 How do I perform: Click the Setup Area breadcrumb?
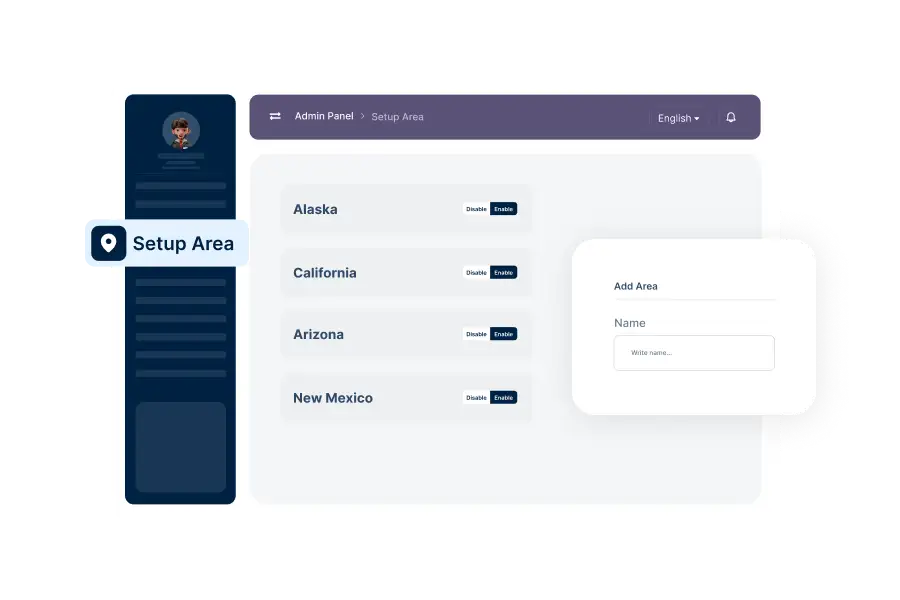[397, 117]
